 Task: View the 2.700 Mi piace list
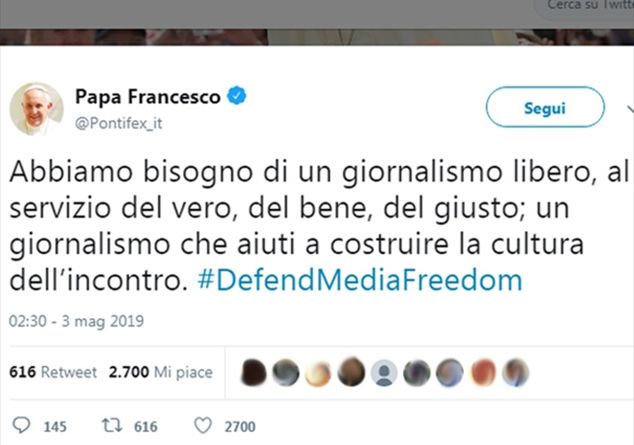click(x=161, y=372)
